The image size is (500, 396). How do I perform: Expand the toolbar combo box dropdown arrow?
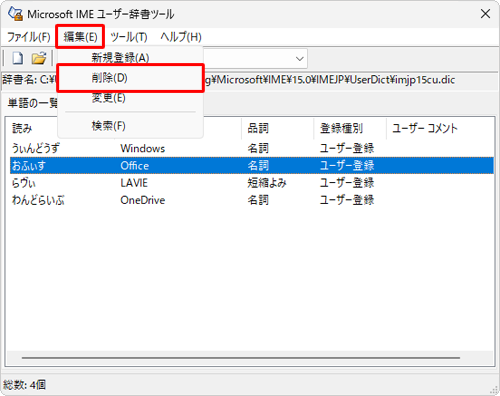tap(299, 59)
